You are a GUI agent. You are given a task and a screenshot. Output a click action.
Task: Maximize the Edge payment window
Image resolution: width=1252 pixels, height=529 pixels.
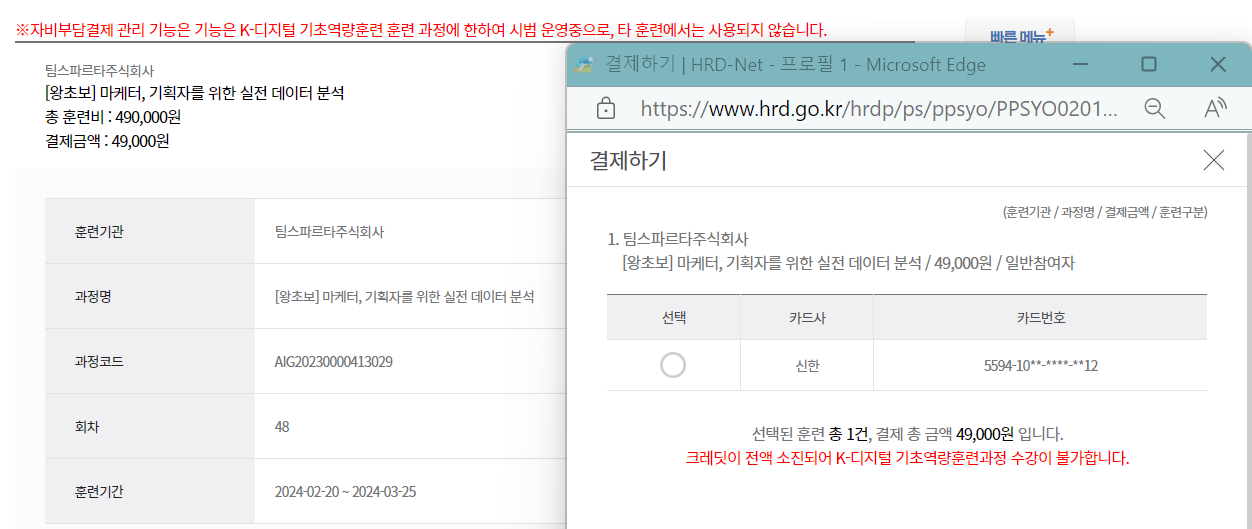(1149, 65)
